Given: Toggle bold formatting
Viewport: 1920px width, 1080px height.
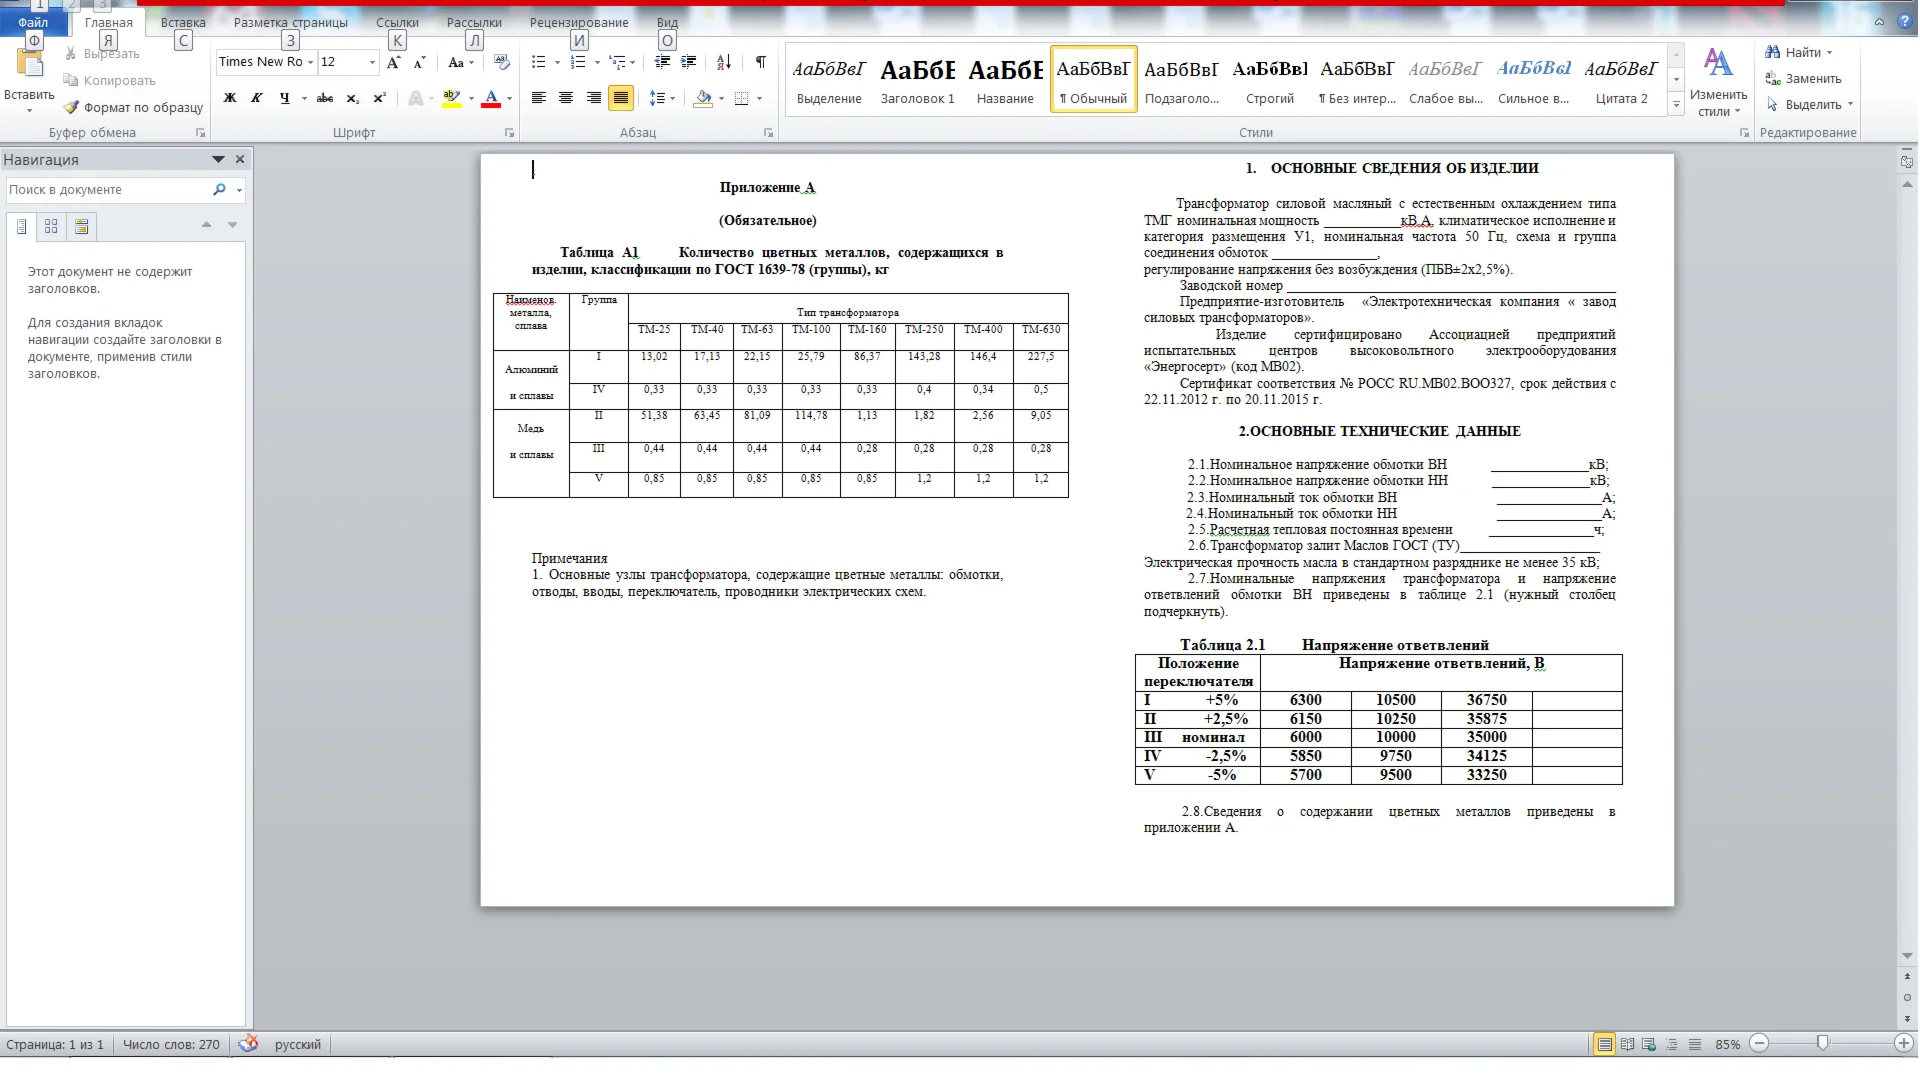Looking at the screenshot, I should tap(229, 98).
